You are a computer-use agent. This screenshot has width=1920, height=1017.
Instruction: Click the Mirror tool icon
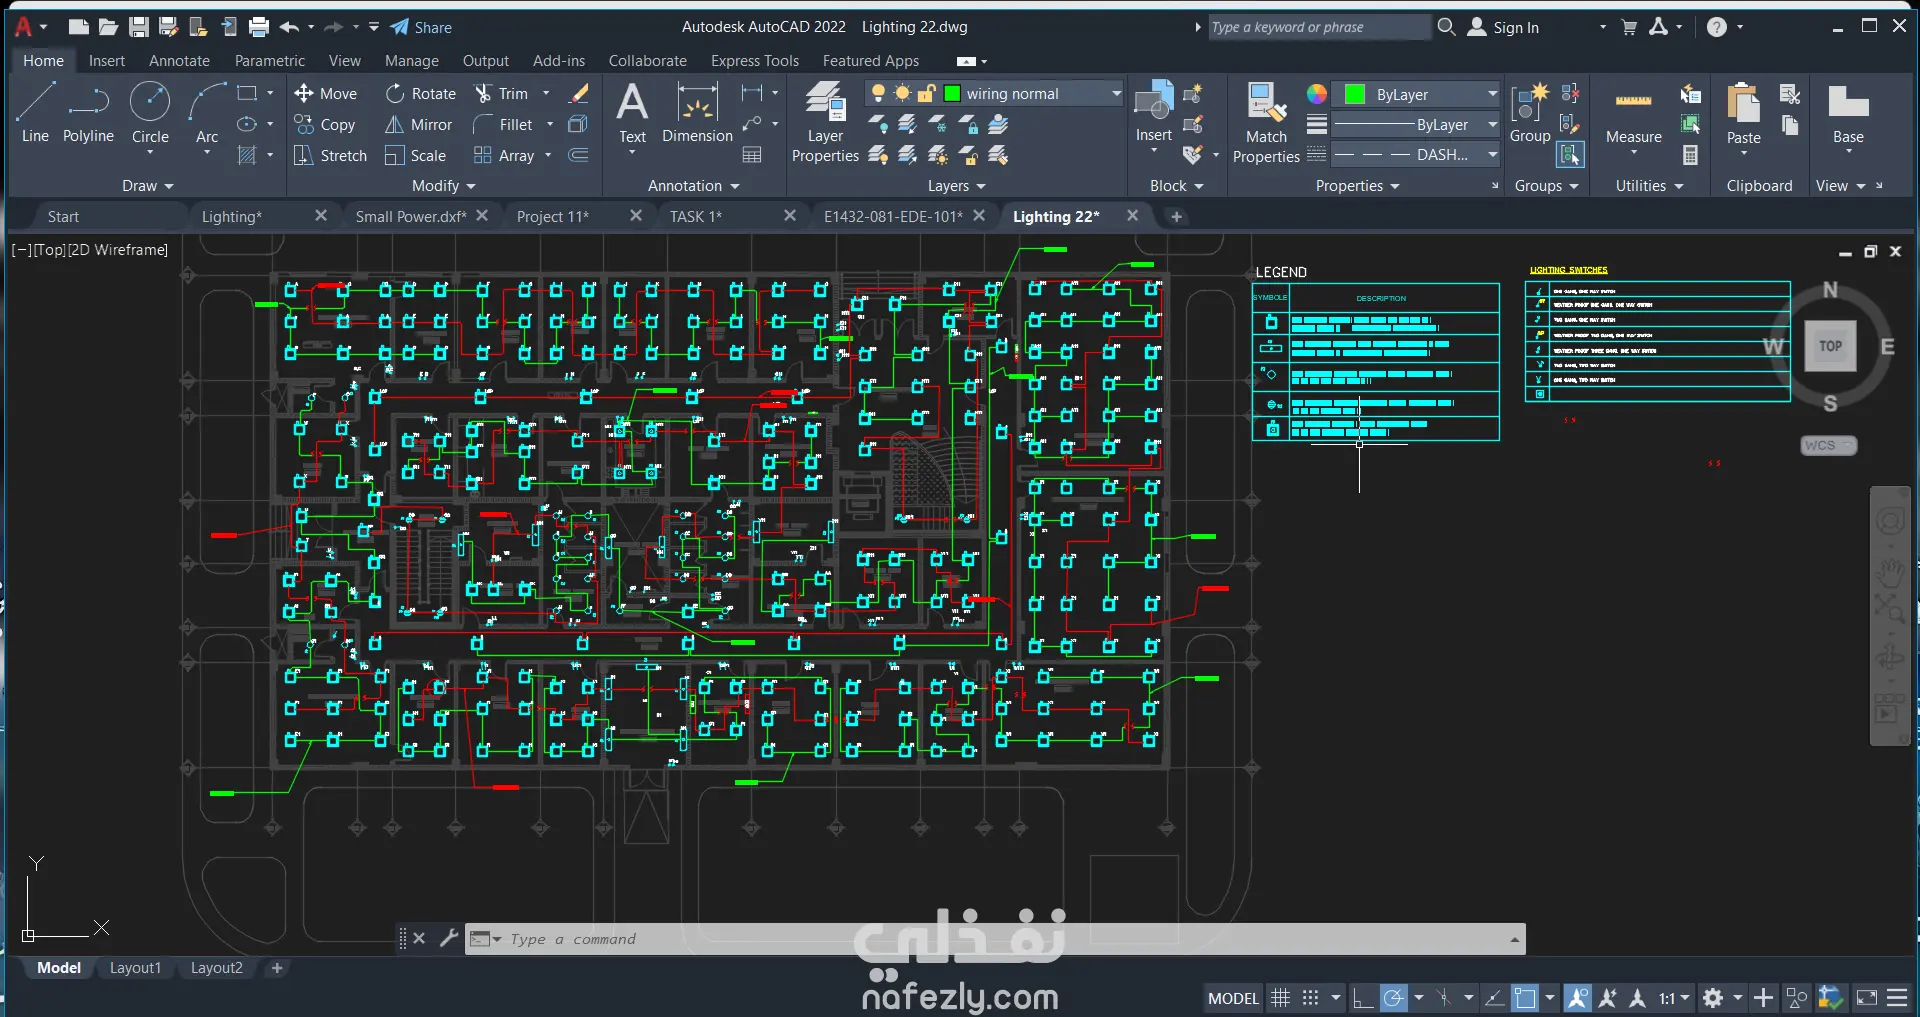tap(395, 125)
